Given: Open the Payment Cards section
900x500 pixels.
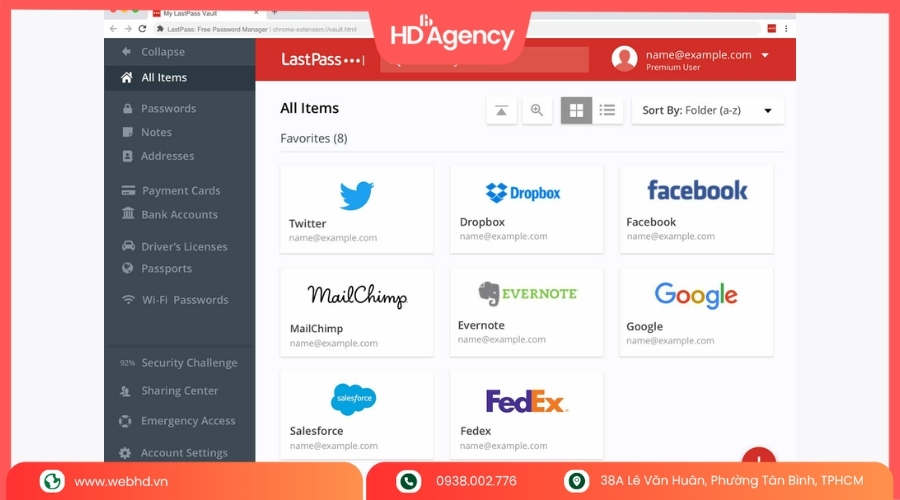Looking at the screenshot, I should pyautogui.click(x=181, y=191).
